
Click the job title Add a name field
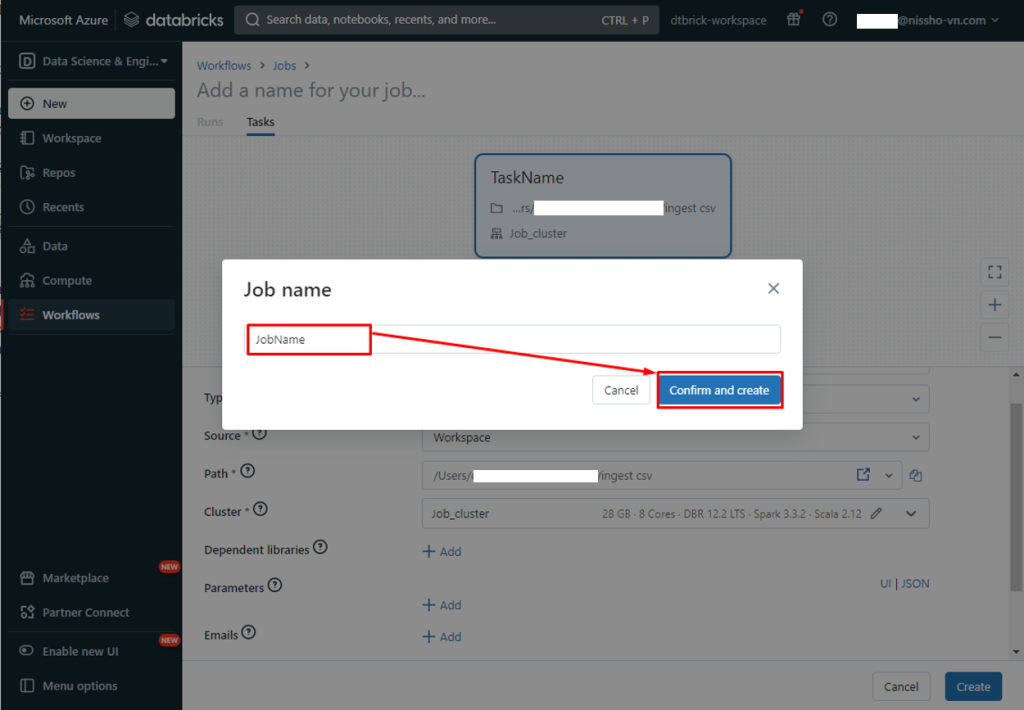(x=311, y=90)
